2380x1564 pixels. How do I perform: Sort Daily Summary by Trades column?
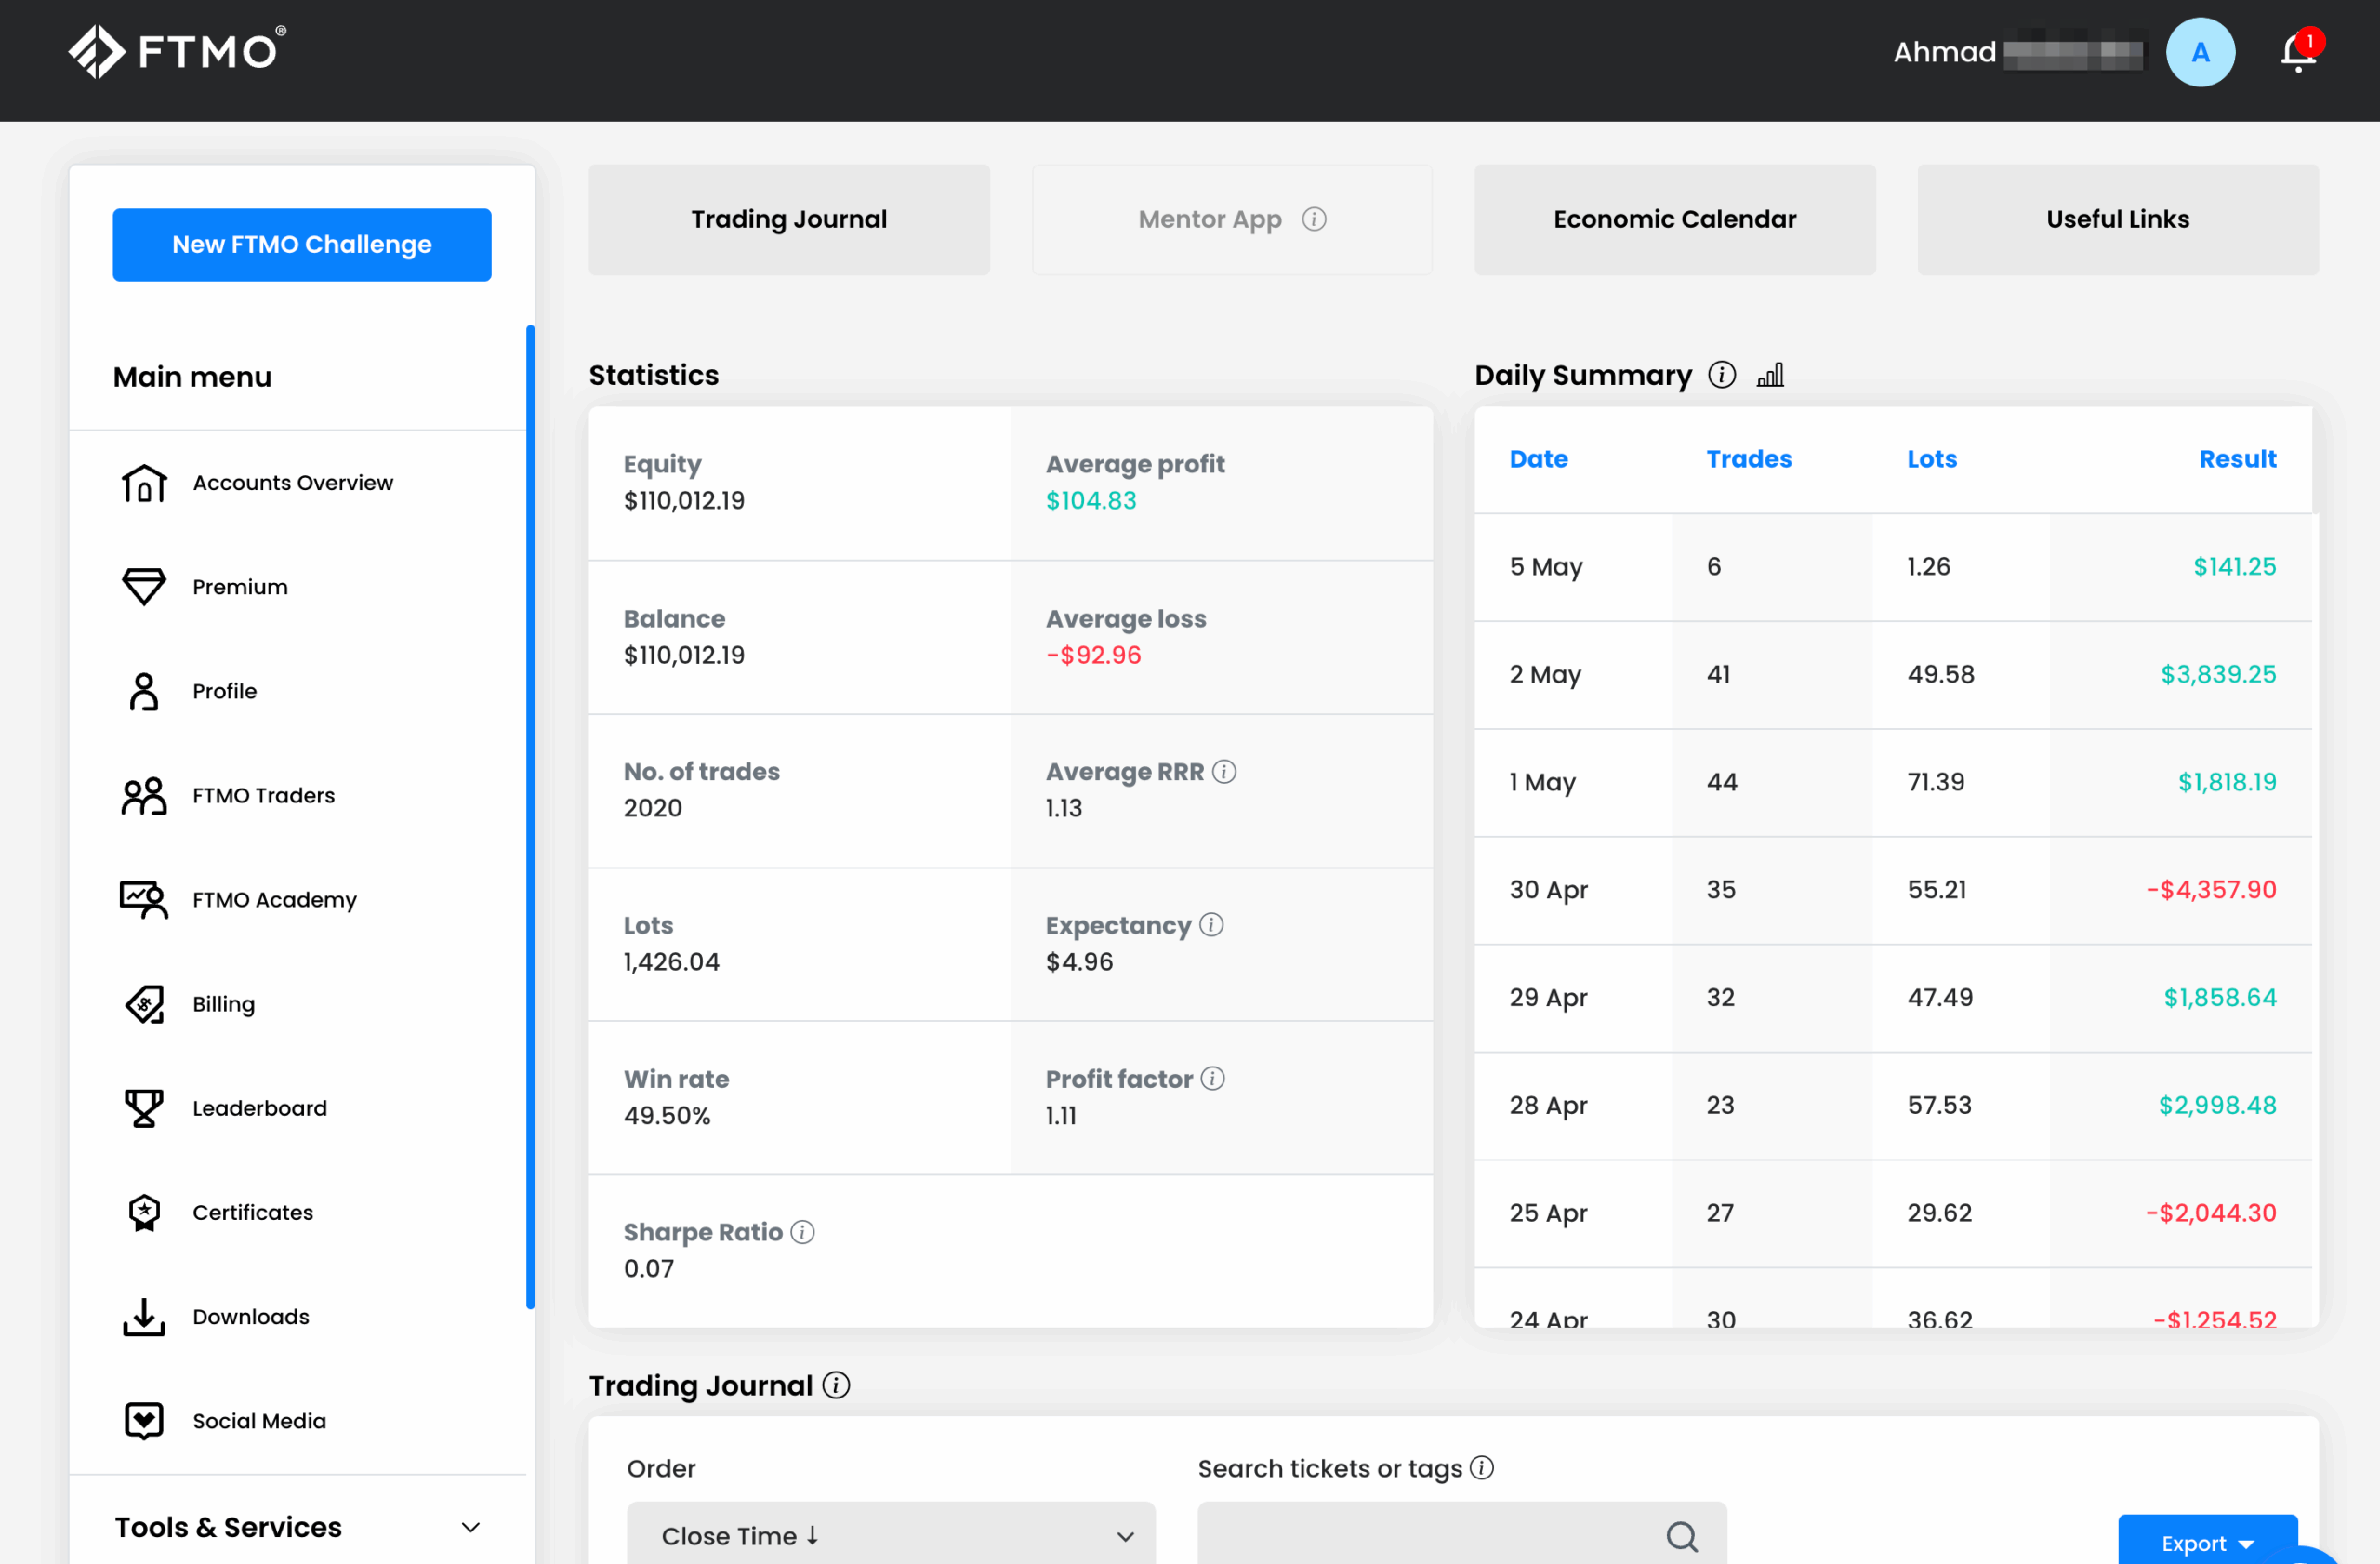1748,459
